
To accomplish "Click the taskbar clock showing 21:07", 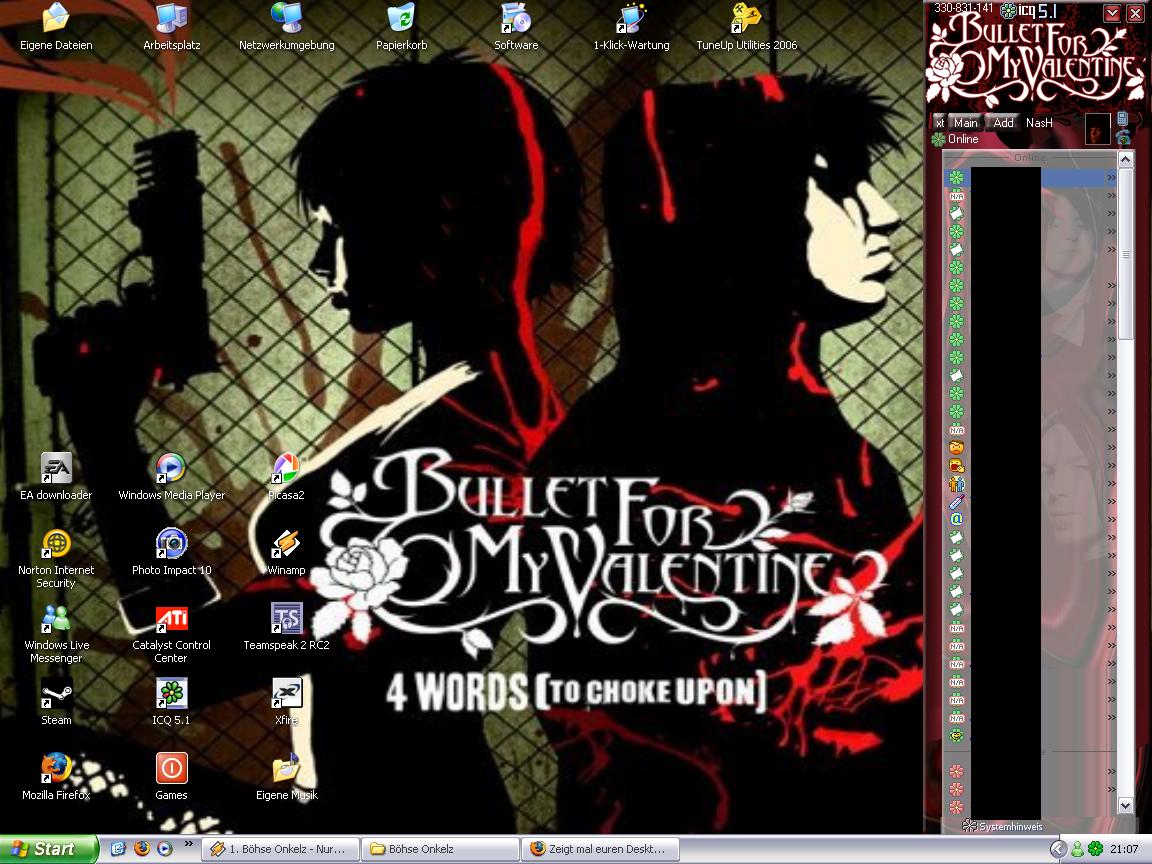I will [x=1124, y=849].
